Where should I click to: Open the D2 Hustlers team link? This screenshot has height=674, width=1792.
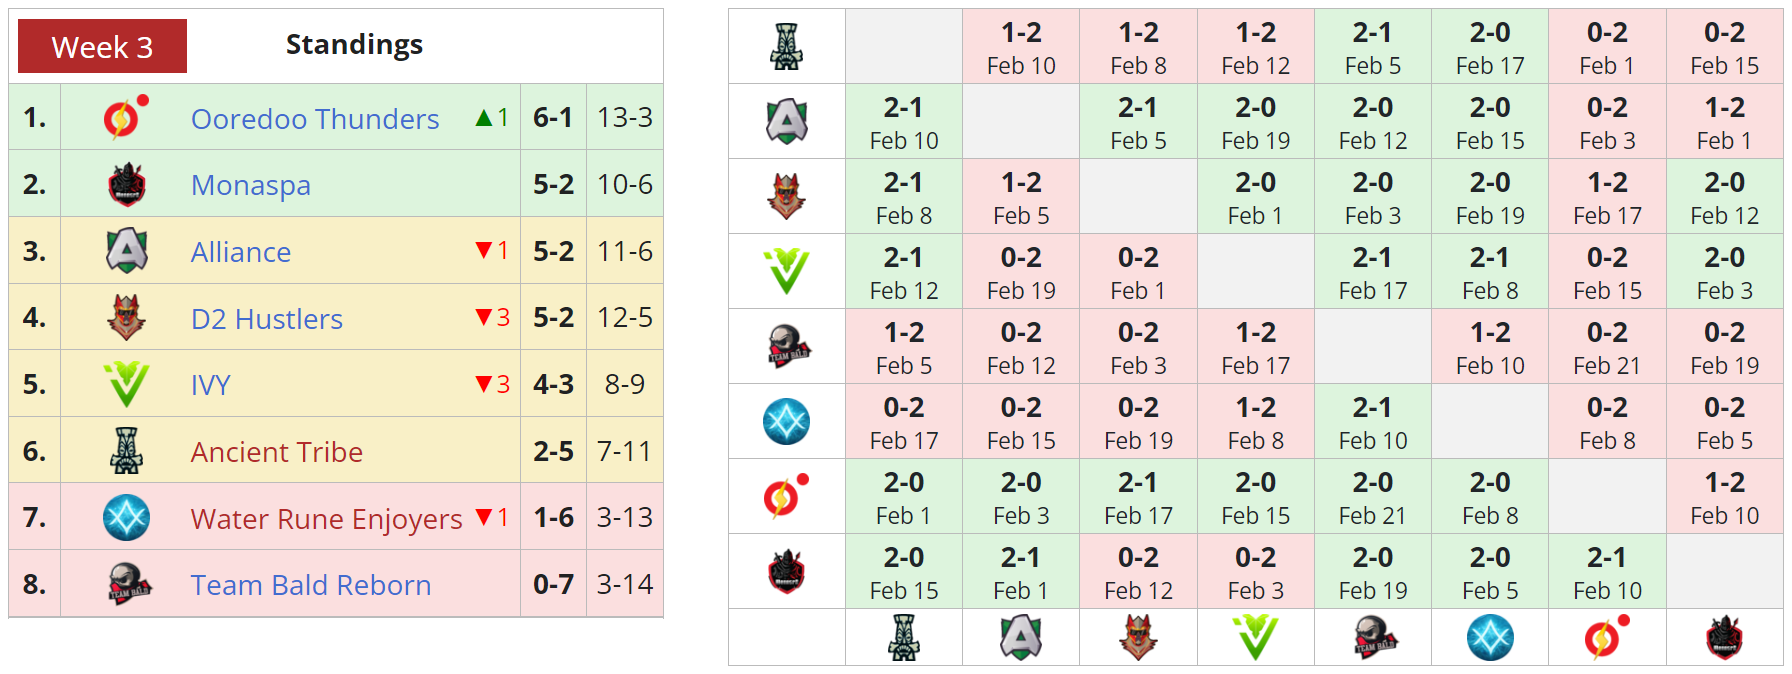(x=267, y=319)
